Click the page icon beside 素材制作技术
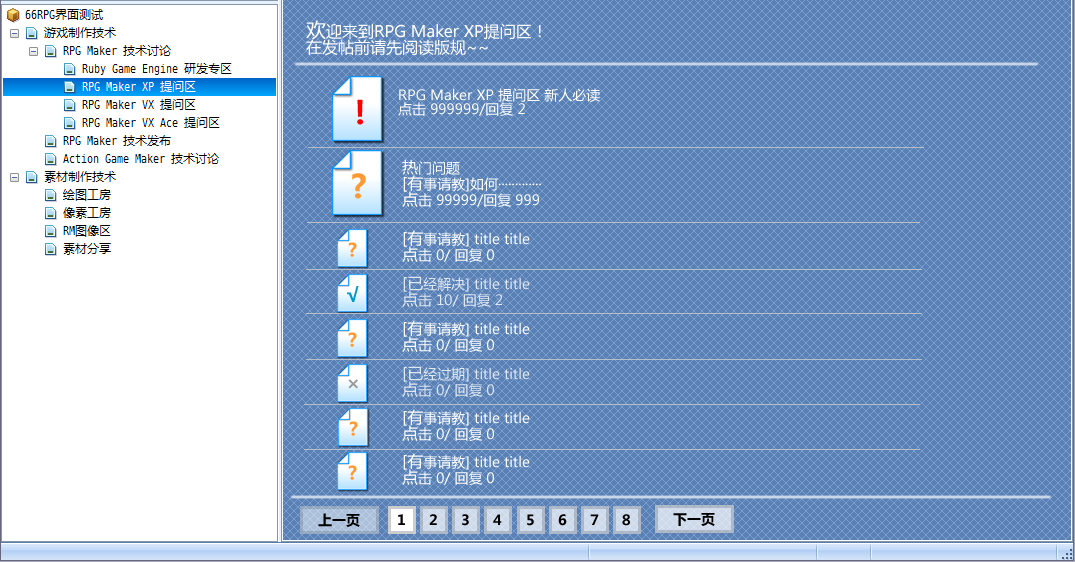1075x562 pixels. click(x=32, y=177)
